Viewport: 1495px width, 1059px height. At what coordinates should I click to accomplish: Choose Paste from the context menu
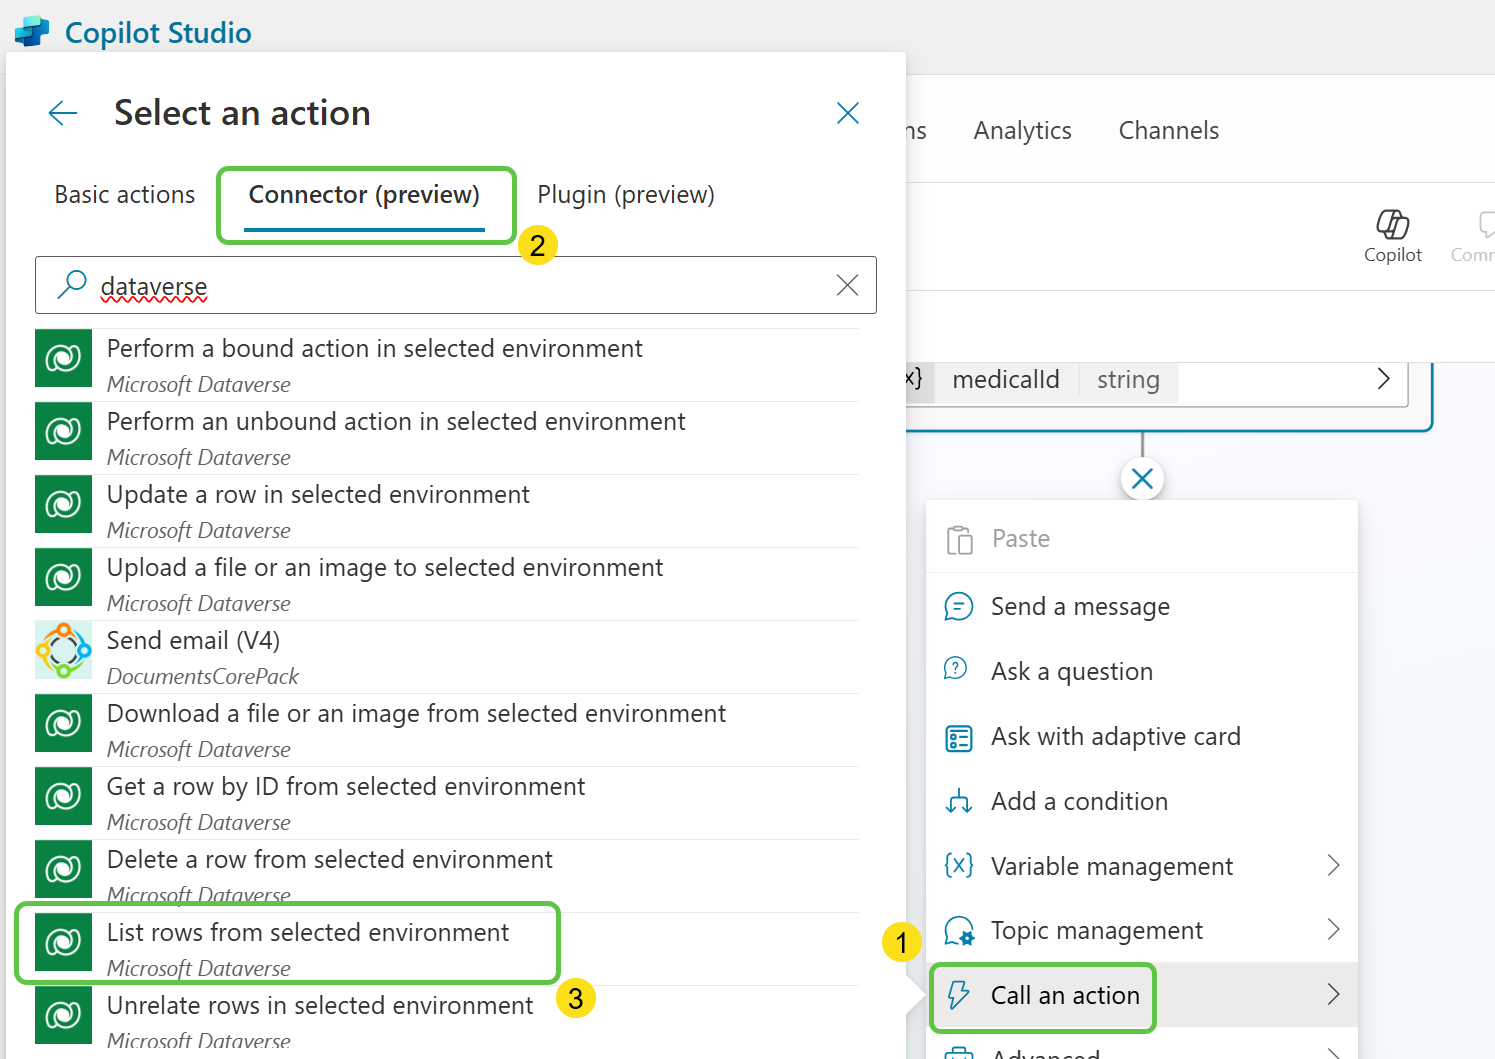tap(1020, 538)
